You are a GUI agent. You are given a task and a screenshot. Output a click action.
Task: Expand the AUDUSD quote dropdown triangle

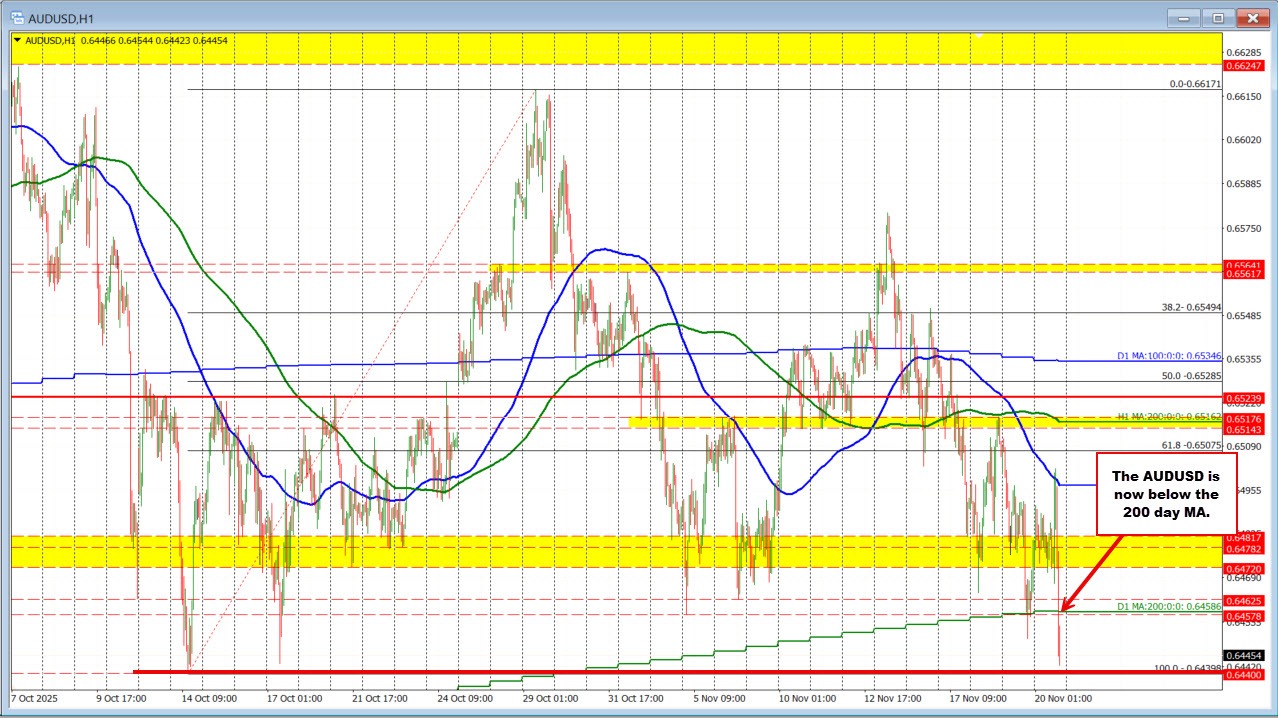click(18, 41)
